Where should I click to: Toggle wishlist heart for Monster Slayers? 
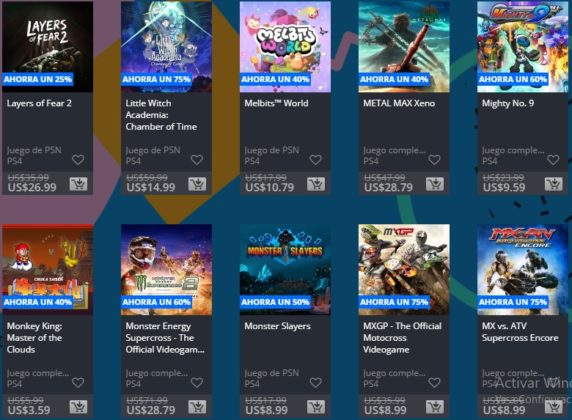[316, 382]
